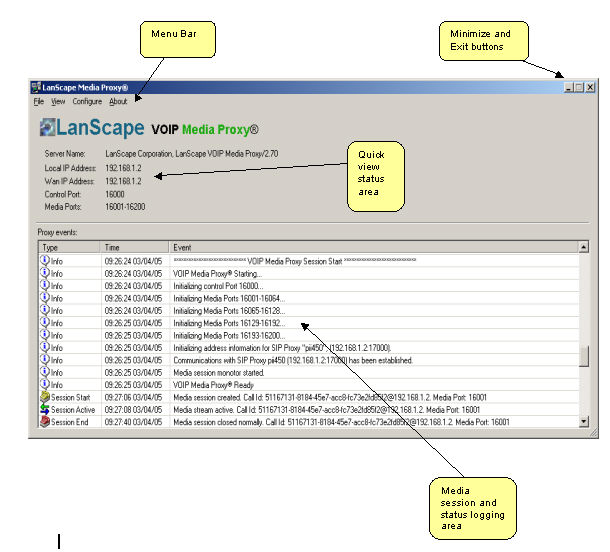Click the time cell '09:27:40 03/04/05'
The image size is (610, 552).
point(133,422)
